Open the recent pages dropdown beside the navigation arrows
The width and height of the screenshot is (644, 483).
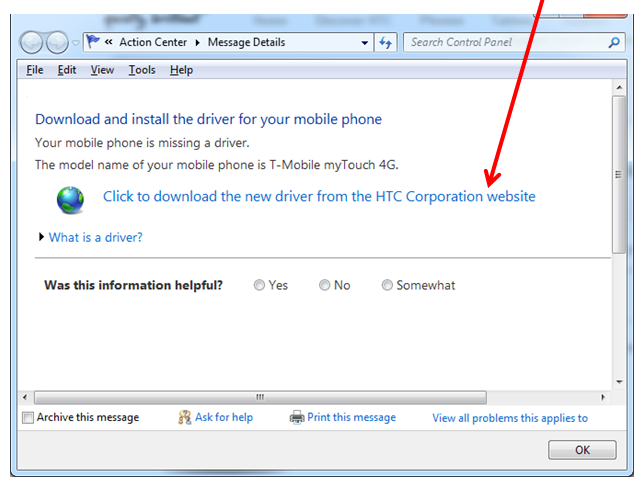click(76, 42)
